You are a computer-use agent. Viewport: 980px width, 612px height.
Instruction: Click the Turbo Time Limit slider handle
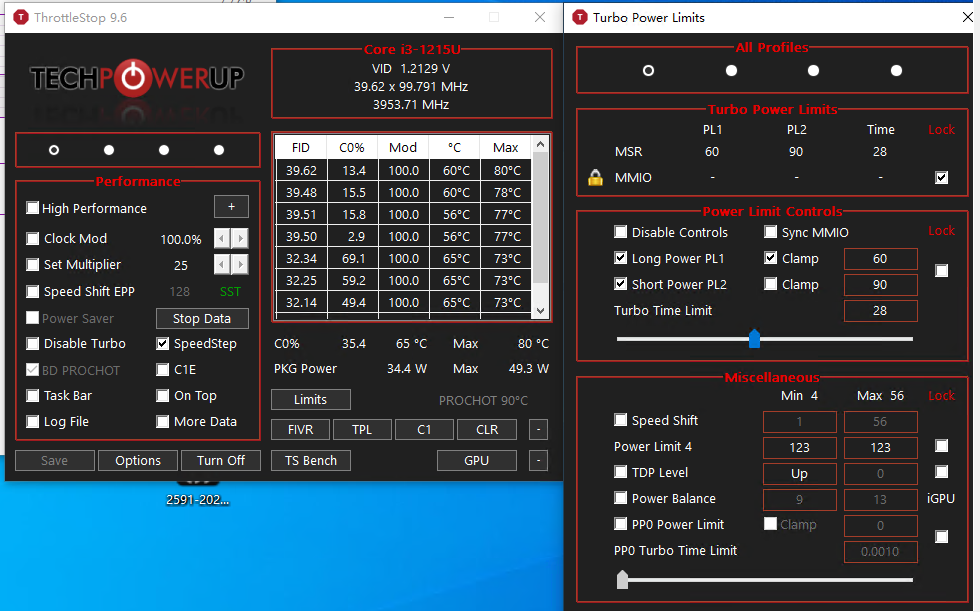tap(755, 339)
